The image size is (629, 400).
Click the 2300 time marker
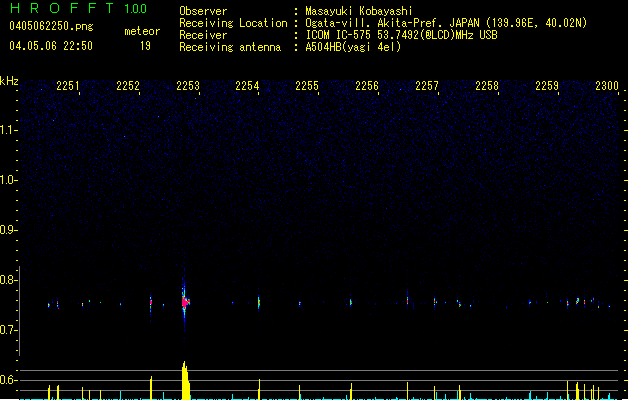(x=607, y=87)
